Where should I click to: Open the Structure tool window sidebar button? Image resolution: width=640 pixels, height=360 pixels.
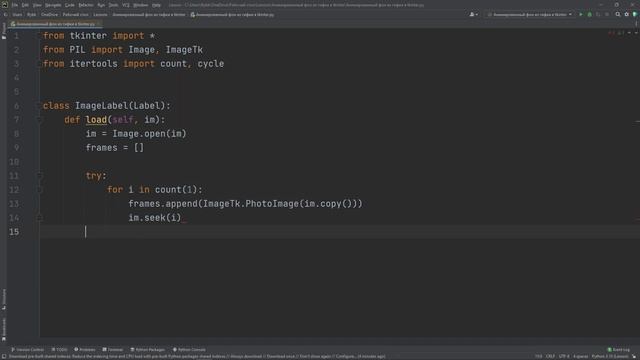(x=4, y=299)
